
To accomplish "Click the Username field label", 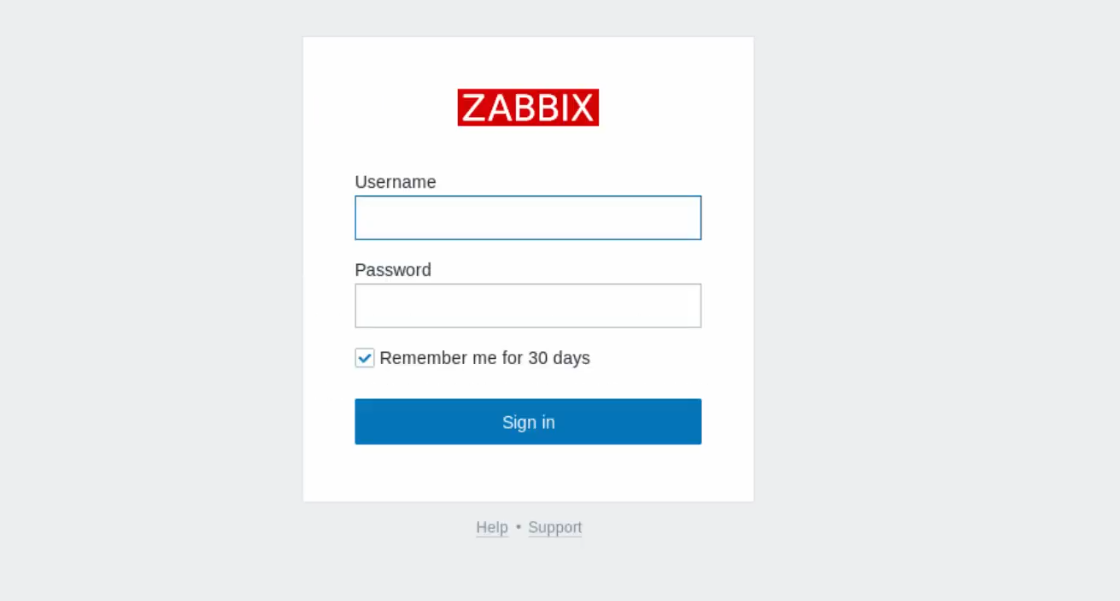I will tap(395, 182).
